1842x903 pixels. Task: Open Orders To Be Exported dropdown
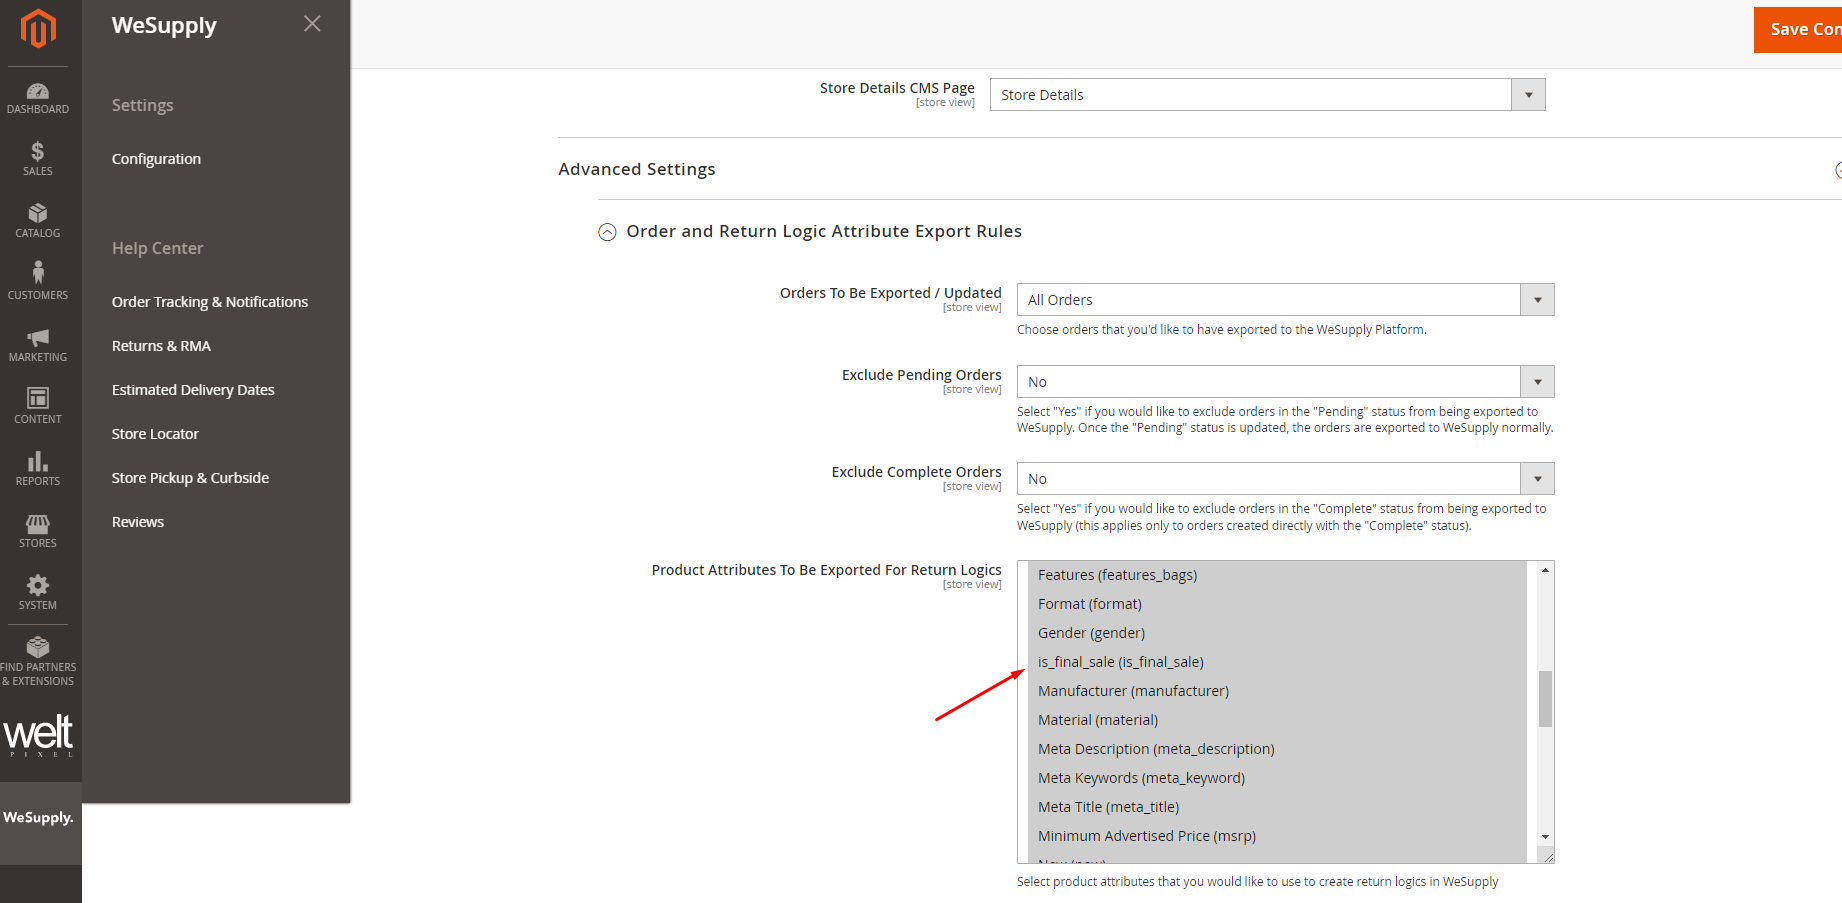1285,300
